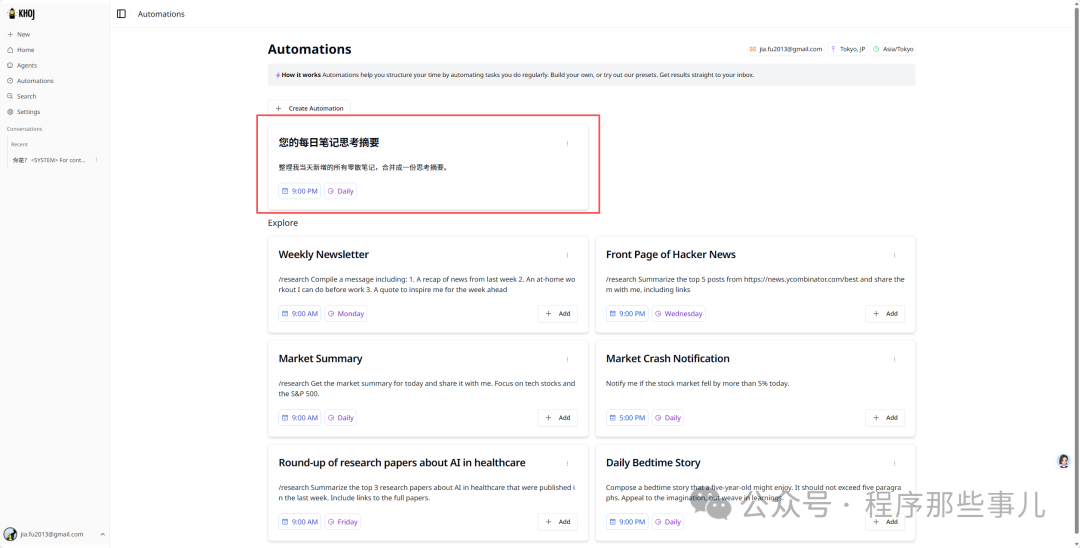Click 9:00 AM badge on Weekly Newsletter

click(x=300, y=313)
